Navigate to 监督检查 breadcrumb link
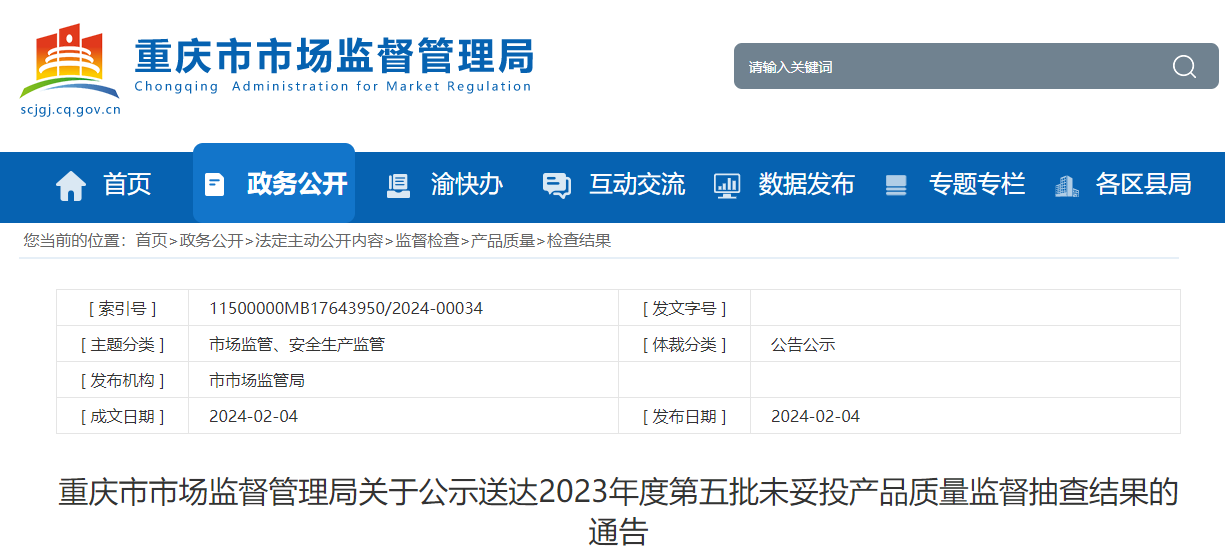 [x=427, y=241]
